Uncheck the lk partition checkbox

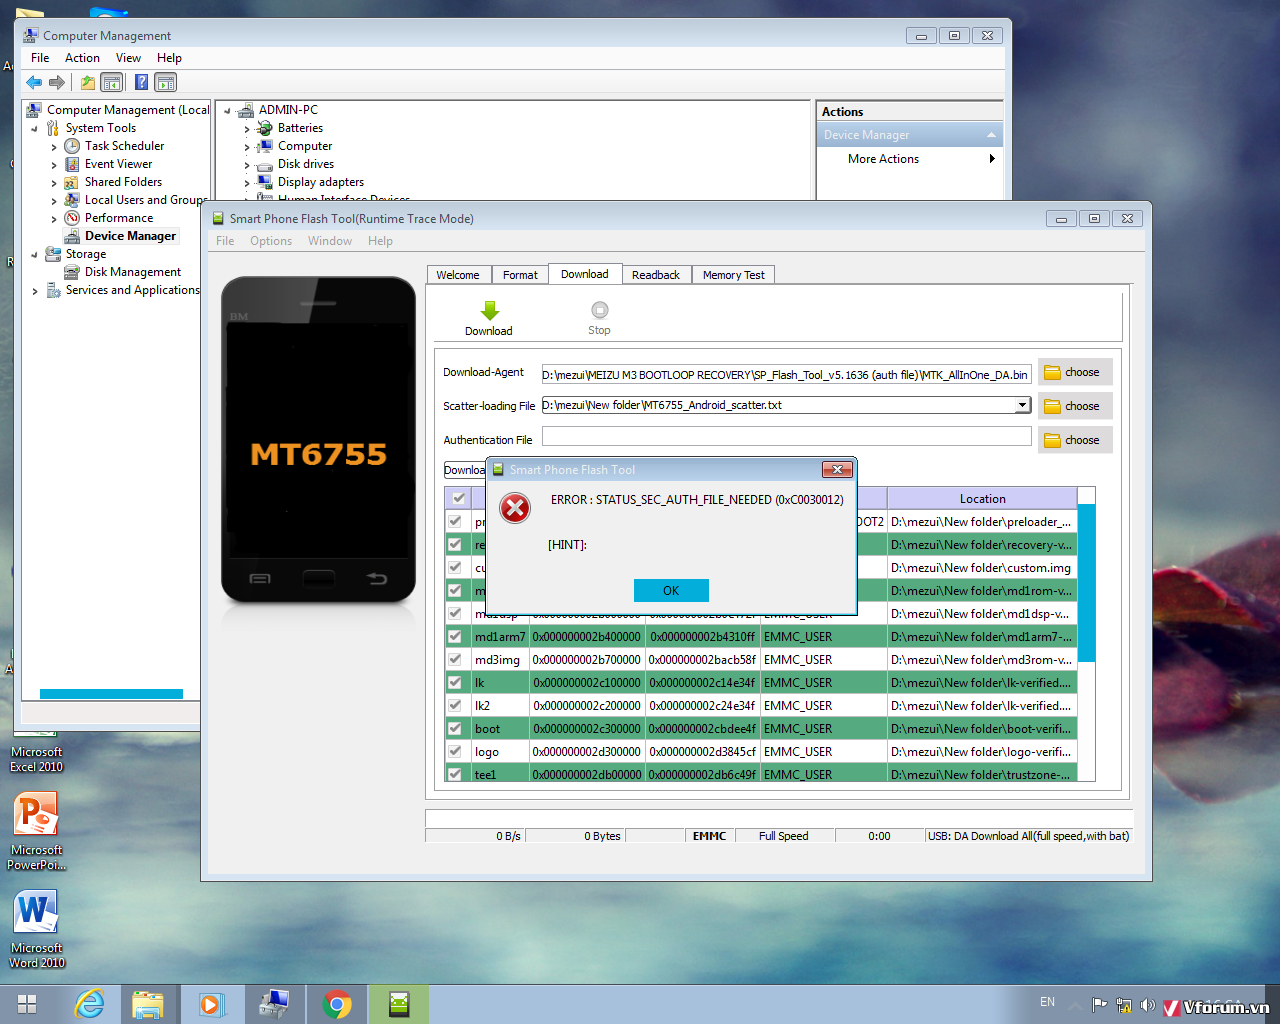(455, 682)
